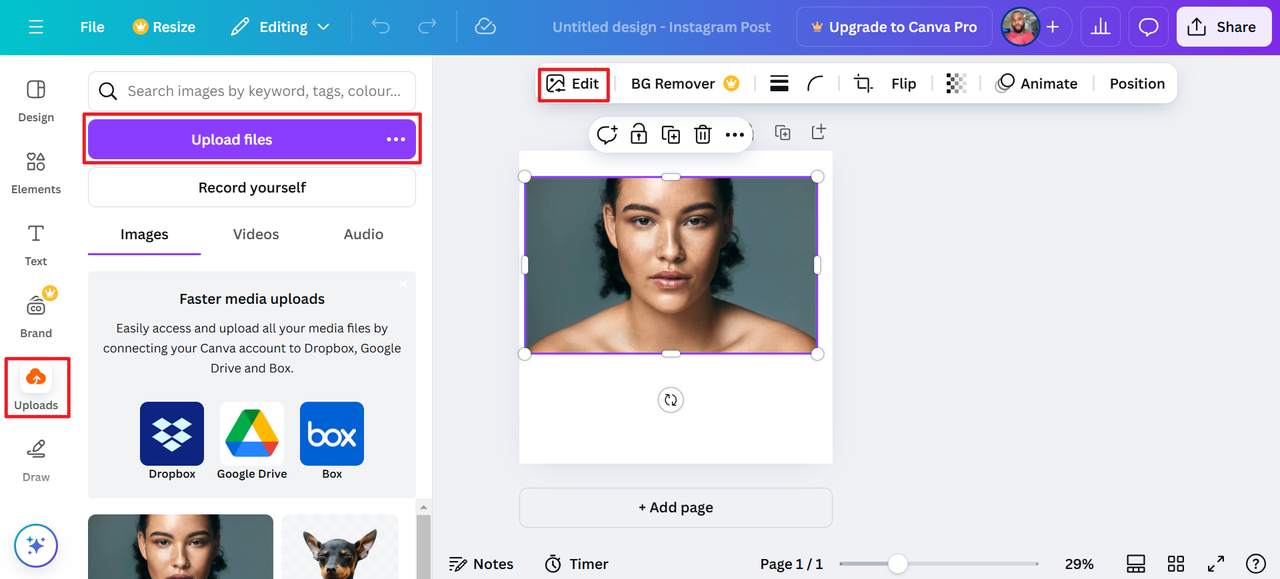
Task: Add comment on selected image
Action: click(607, 134)
